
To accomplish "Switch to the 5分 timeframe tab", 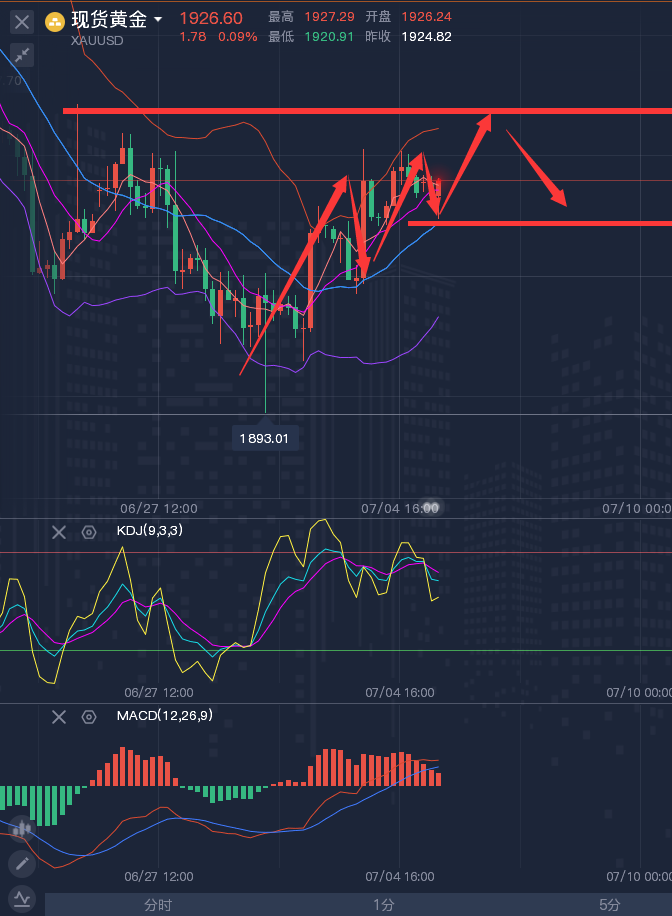I will (609, 905).
